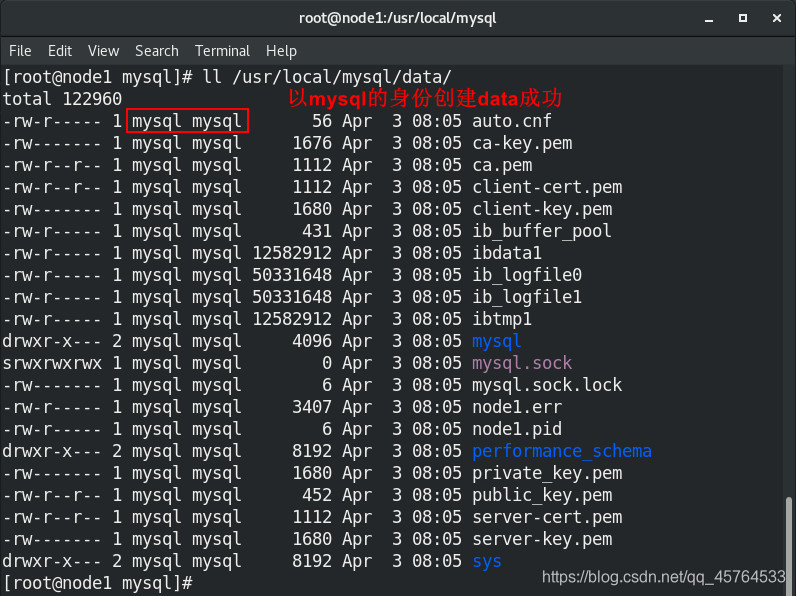The image size is (796, 596).
Task: Click the blue sys directory name
Action: click(487, 561)
